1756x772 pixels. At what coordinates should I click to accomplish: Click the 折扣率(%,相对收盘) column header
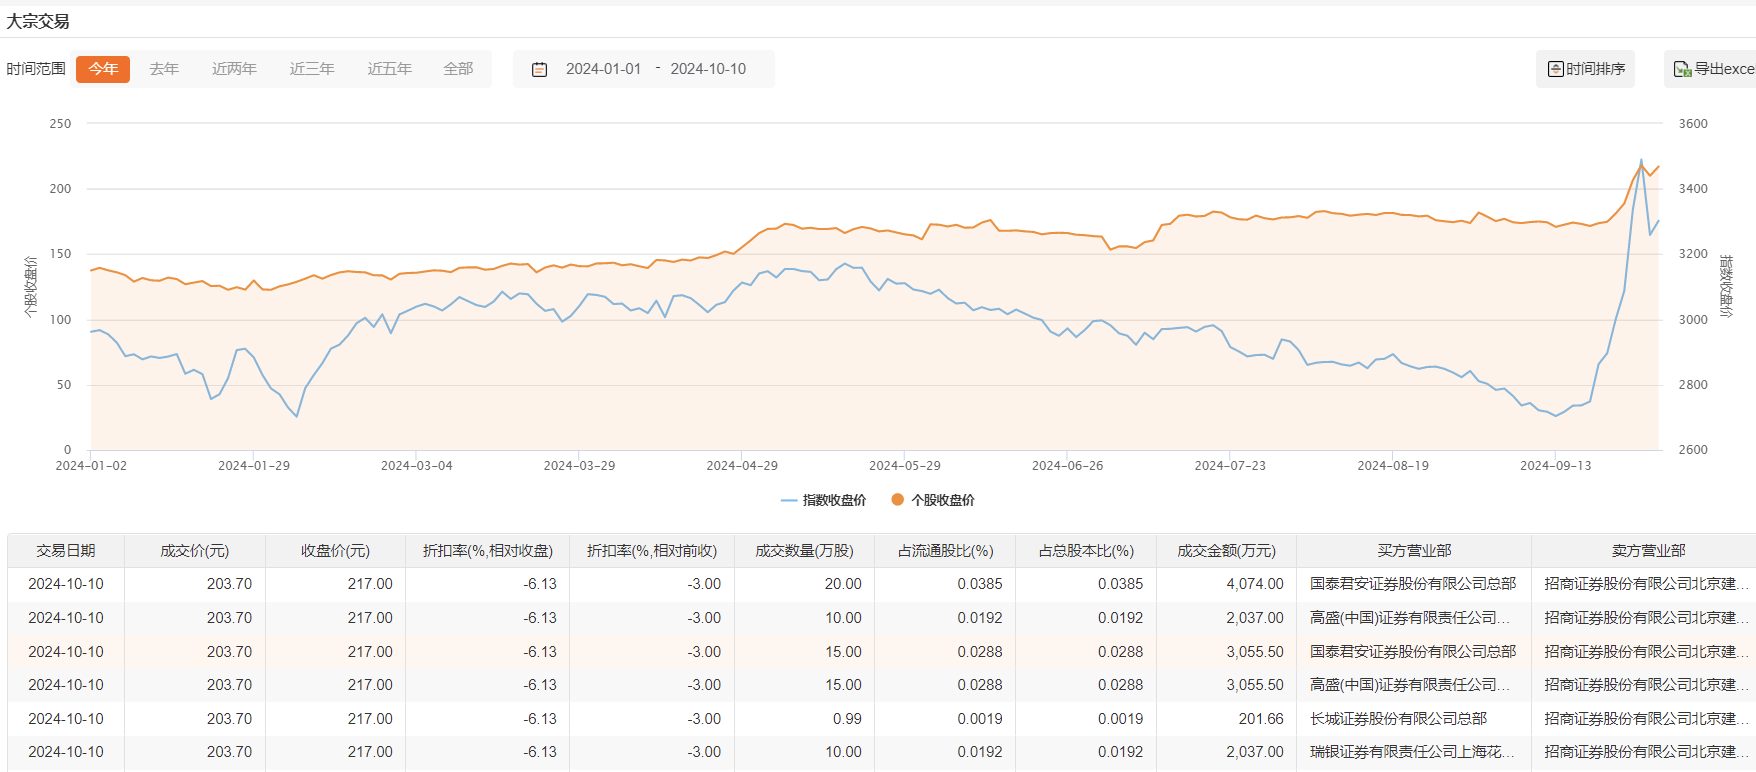pyautogui.click(x=487, y=551)
